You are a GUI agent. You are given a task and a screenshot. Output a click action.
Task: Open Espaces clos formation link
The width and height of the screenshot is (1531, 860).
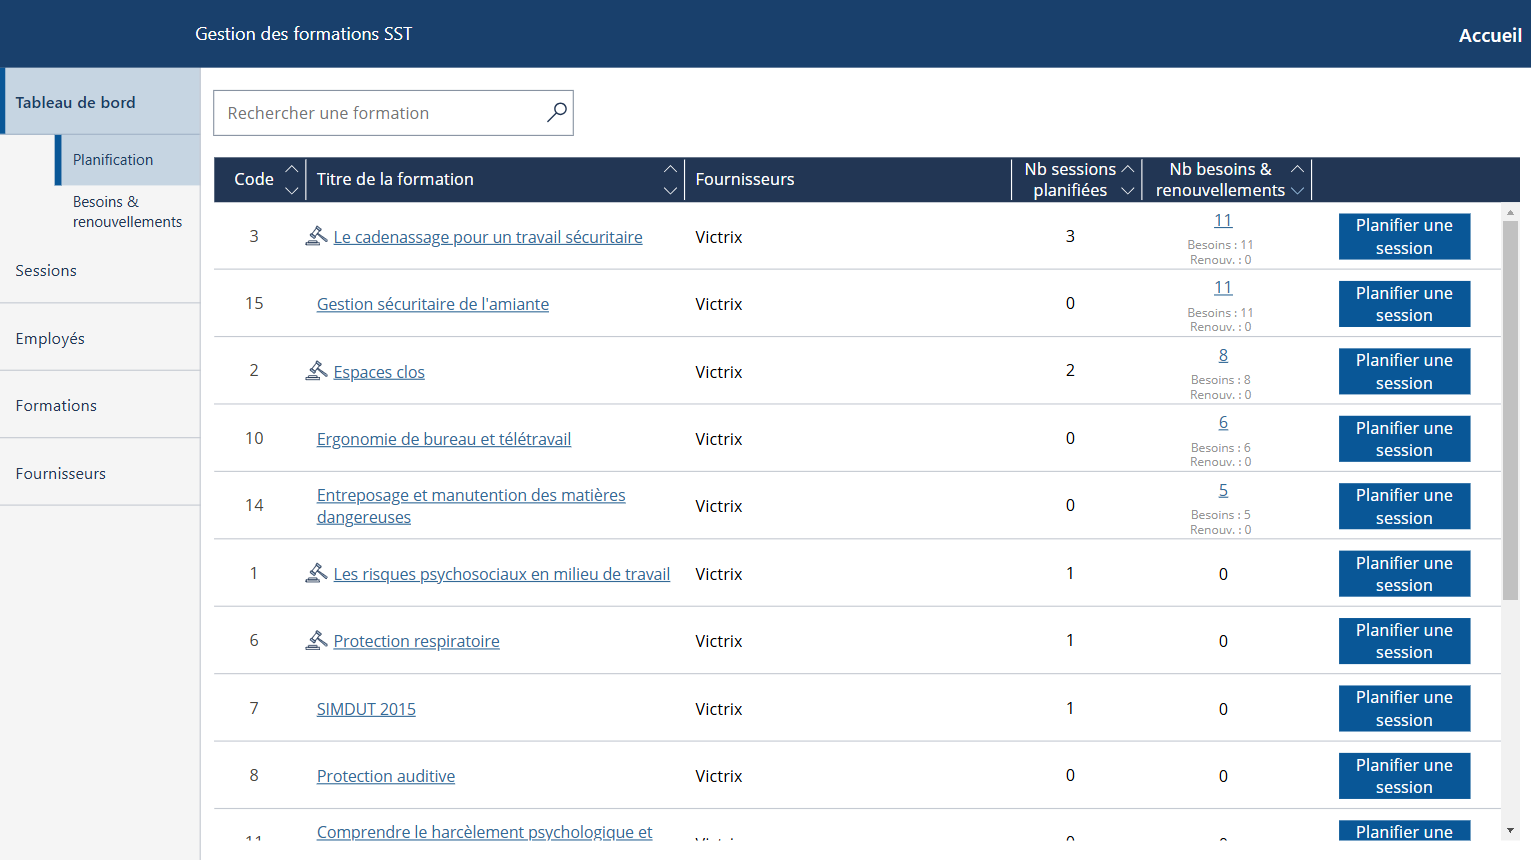pyautogui.click(x=379, y=372)
